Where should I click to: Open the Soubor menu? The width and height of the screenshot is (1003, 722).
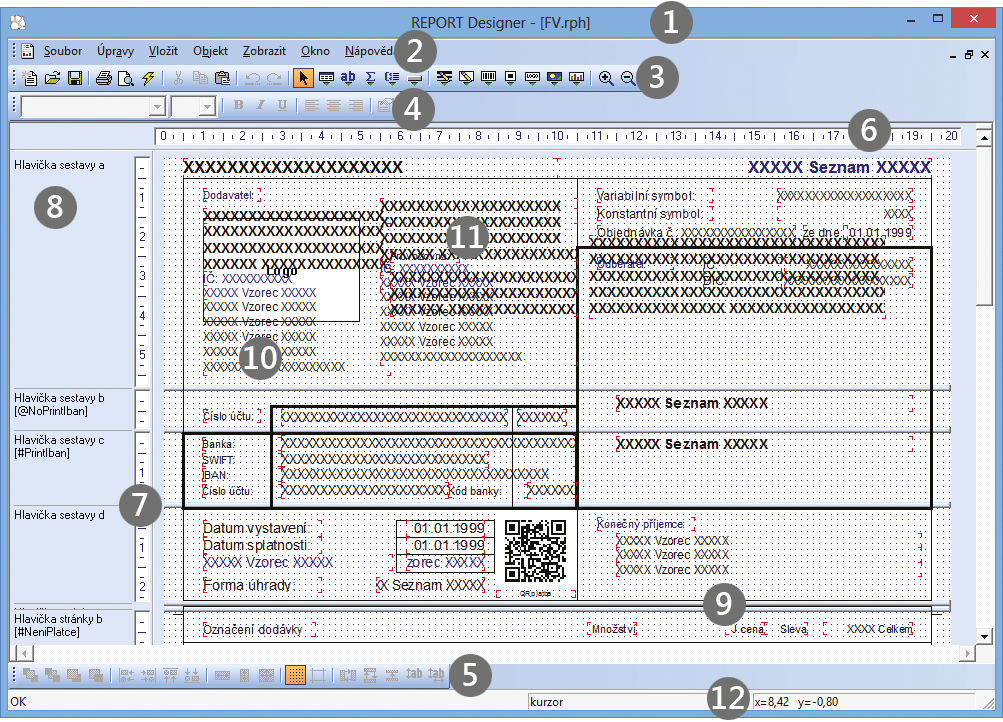click(x=63, y=51)
